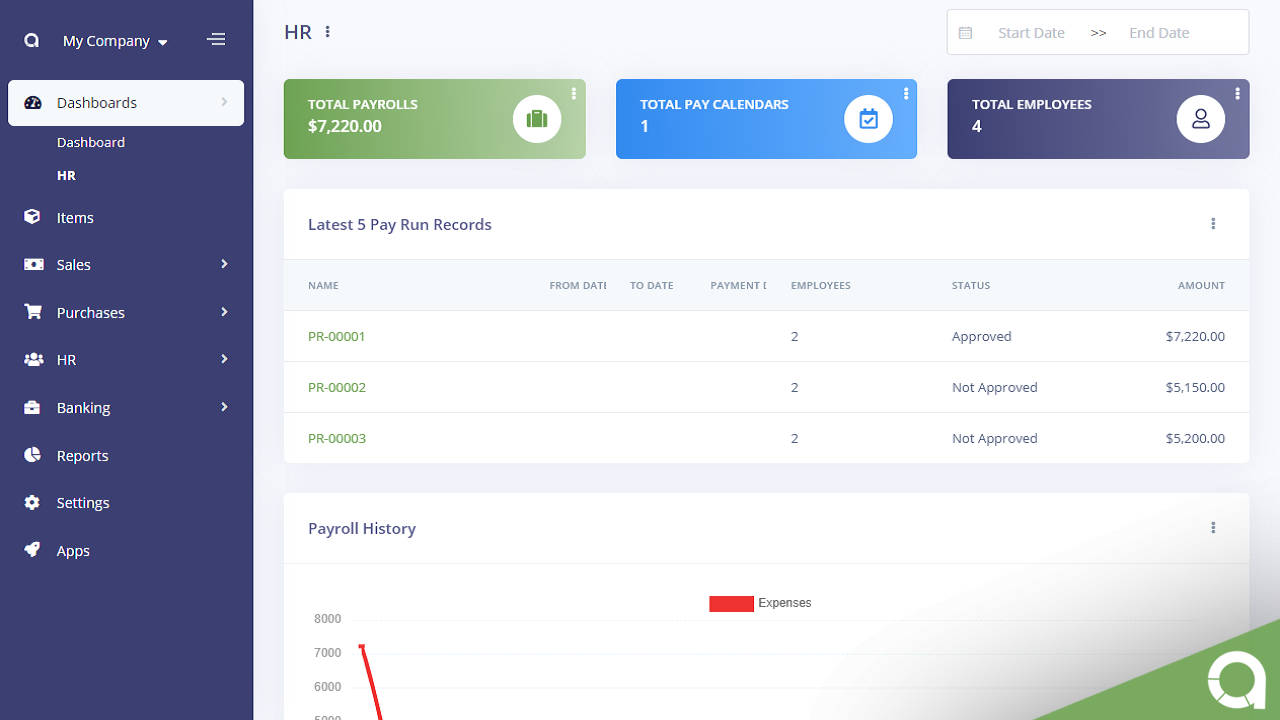1280x720 pixels.
Task: Select HR under the Dashboards menu
Action: (x=66, y=175)
